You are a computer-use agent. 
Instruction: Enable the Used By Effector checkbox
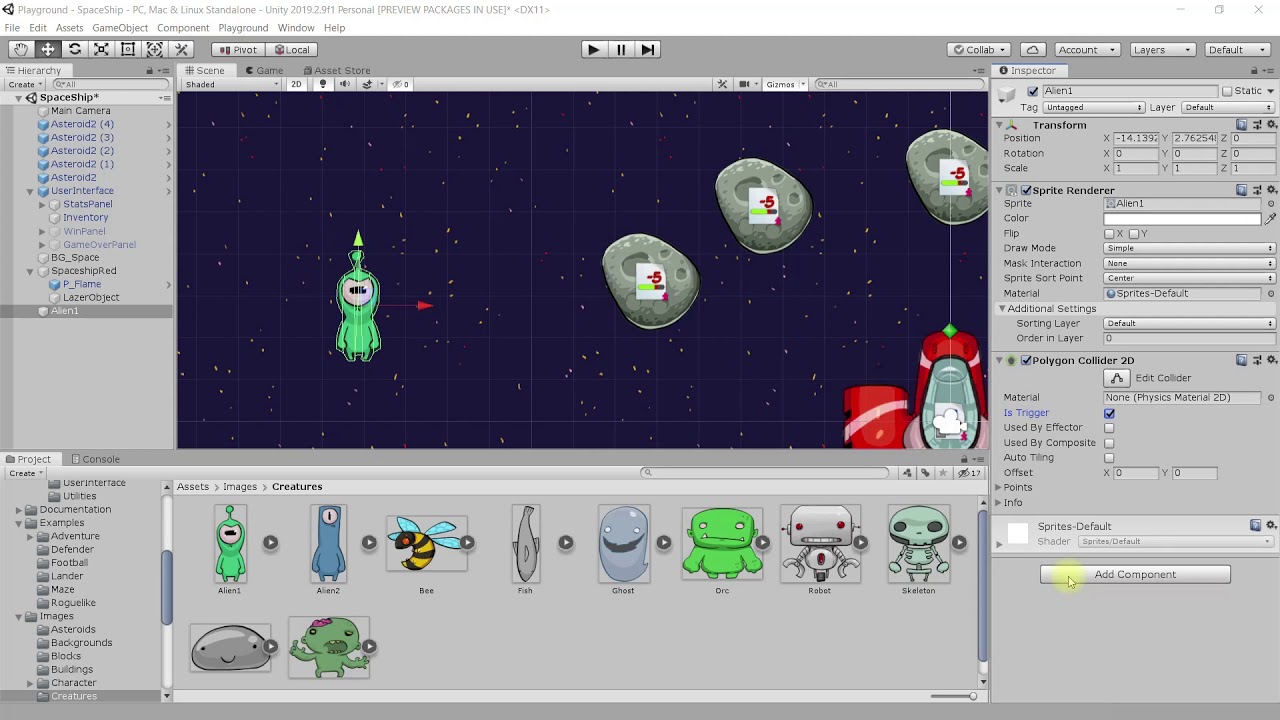click(1109, 428)
